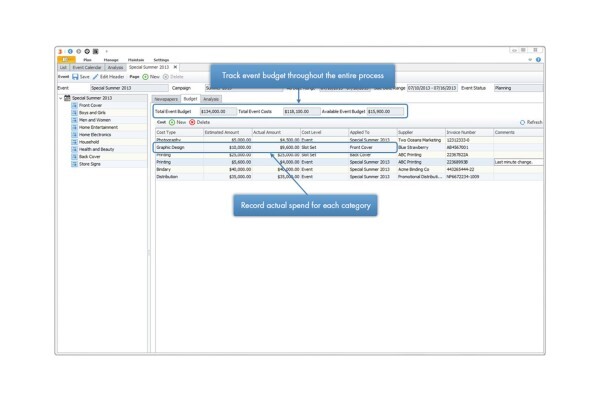This screenshot has width=600, height=400.
Task: Select the Distribution cost row
Action: click(x=349, y=177)
